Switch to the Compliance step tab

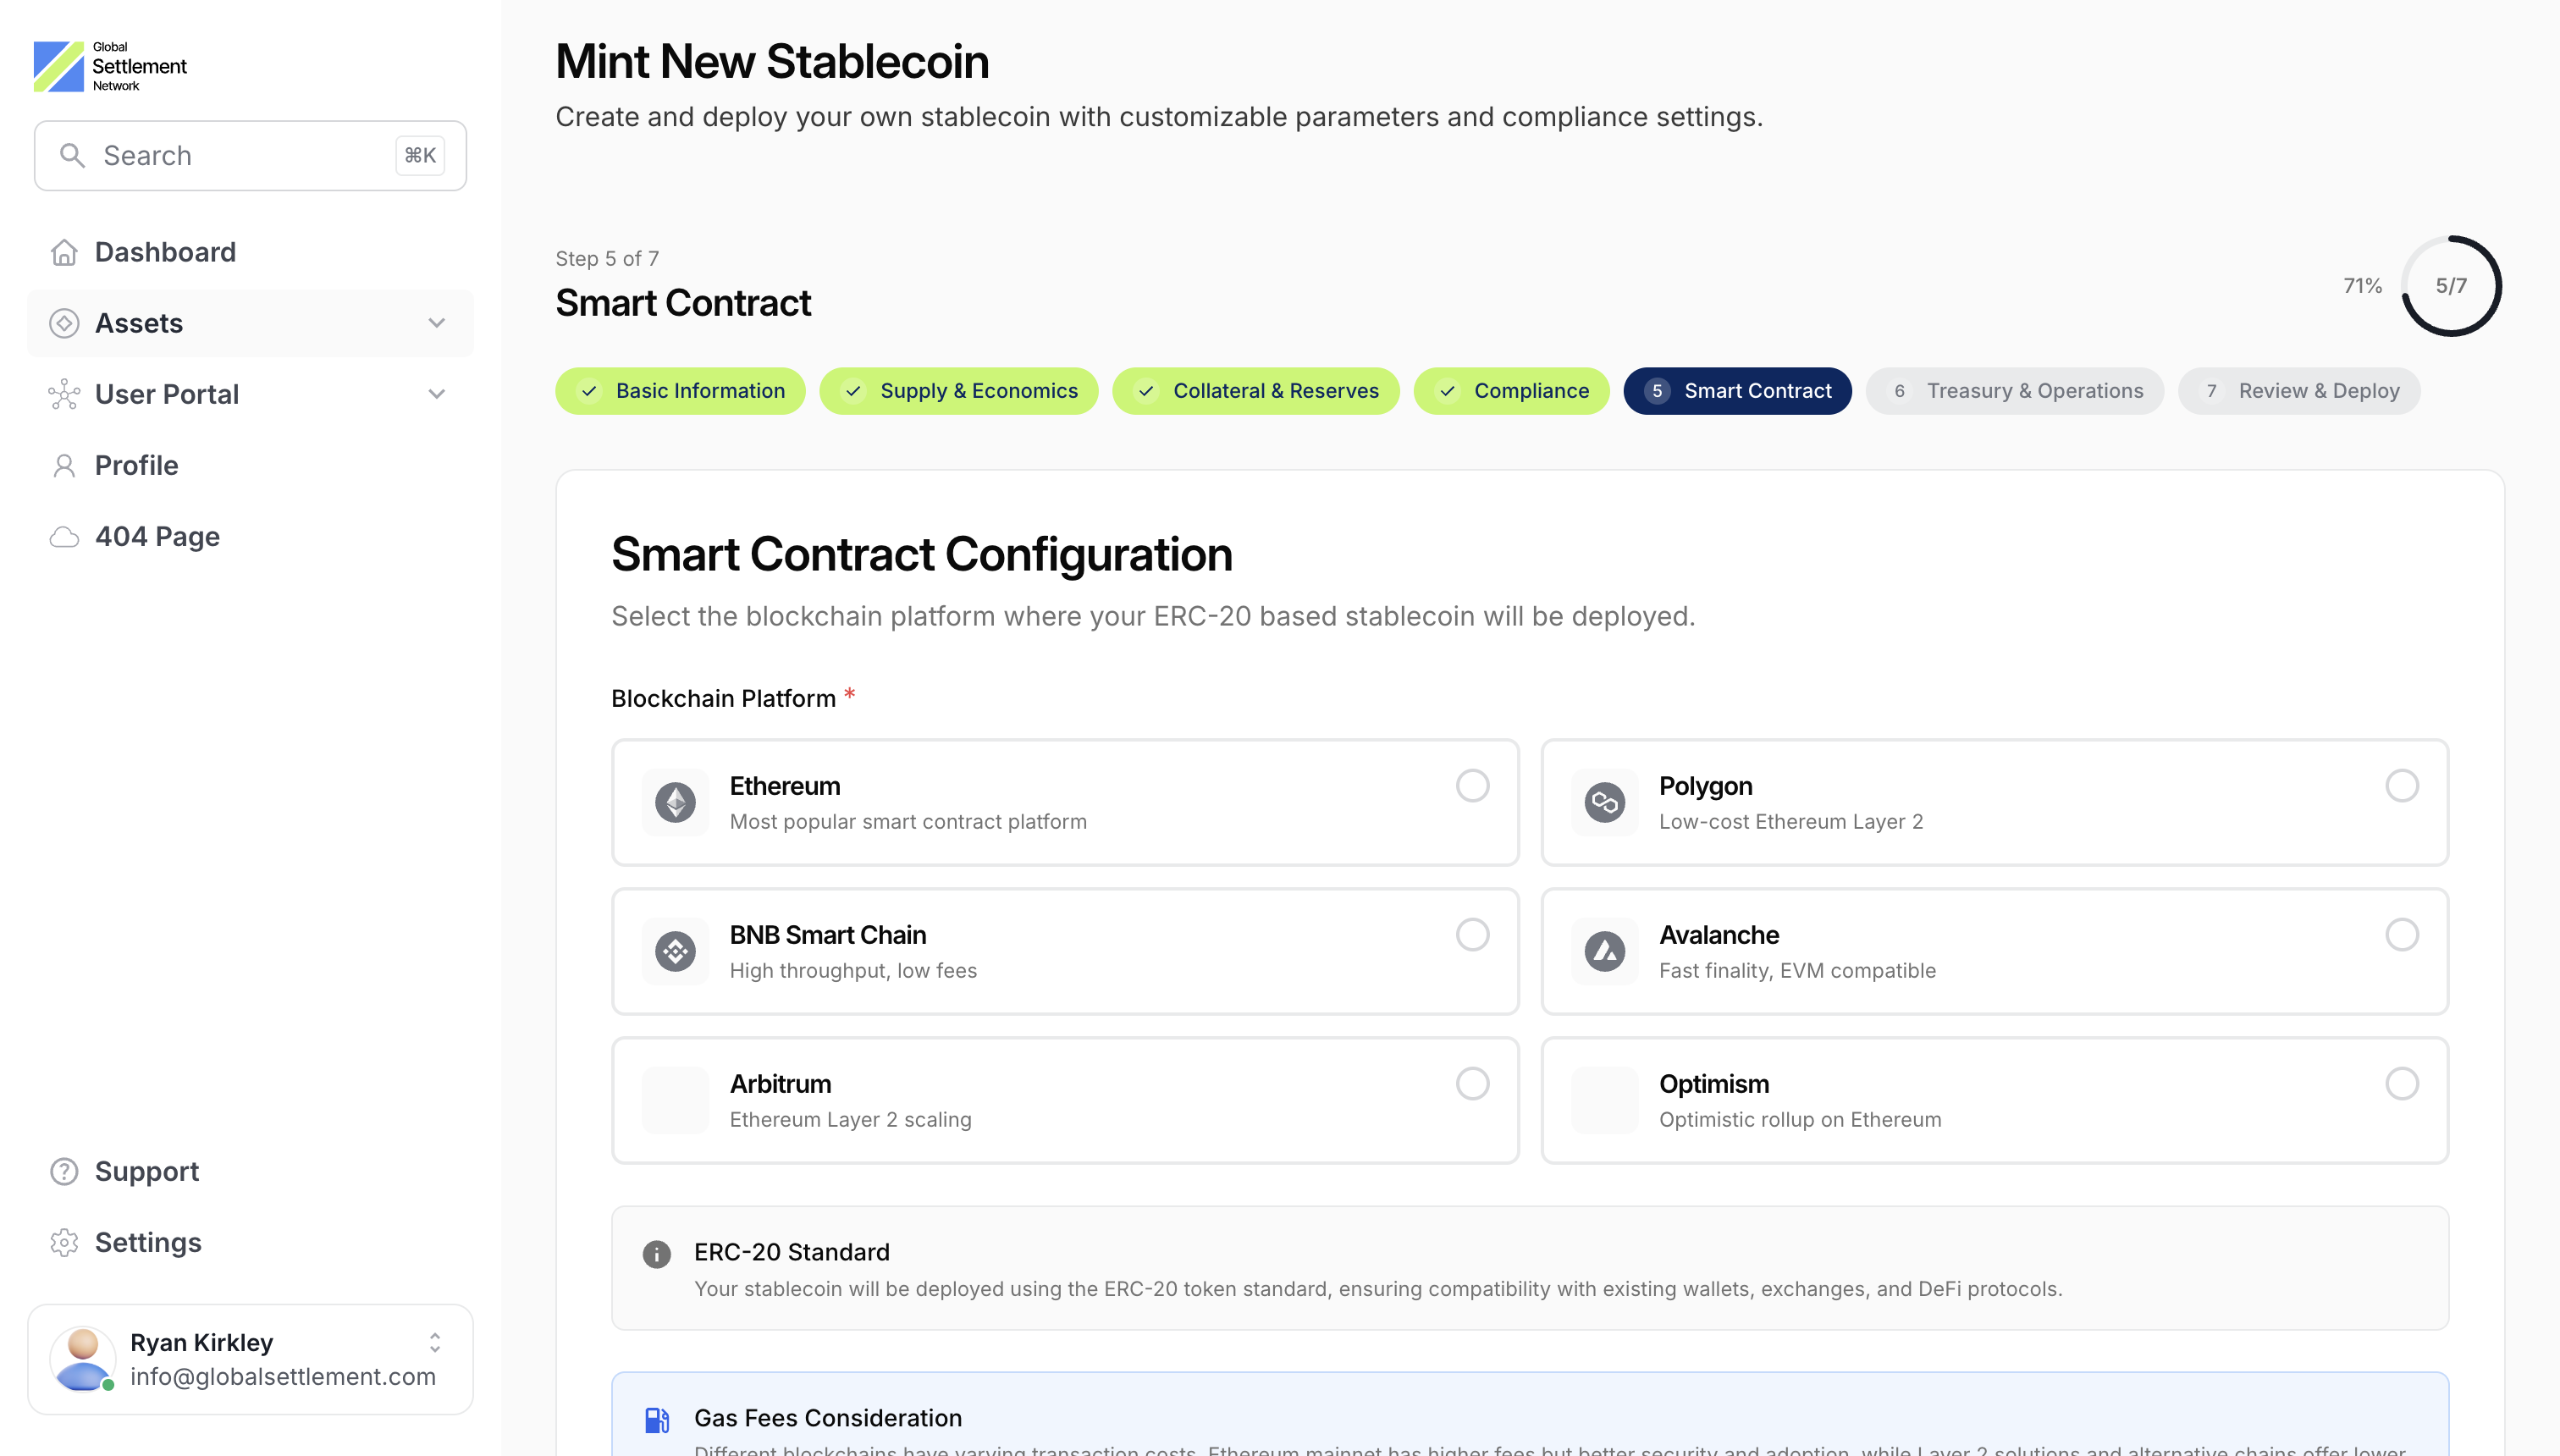click(1511, 391)
